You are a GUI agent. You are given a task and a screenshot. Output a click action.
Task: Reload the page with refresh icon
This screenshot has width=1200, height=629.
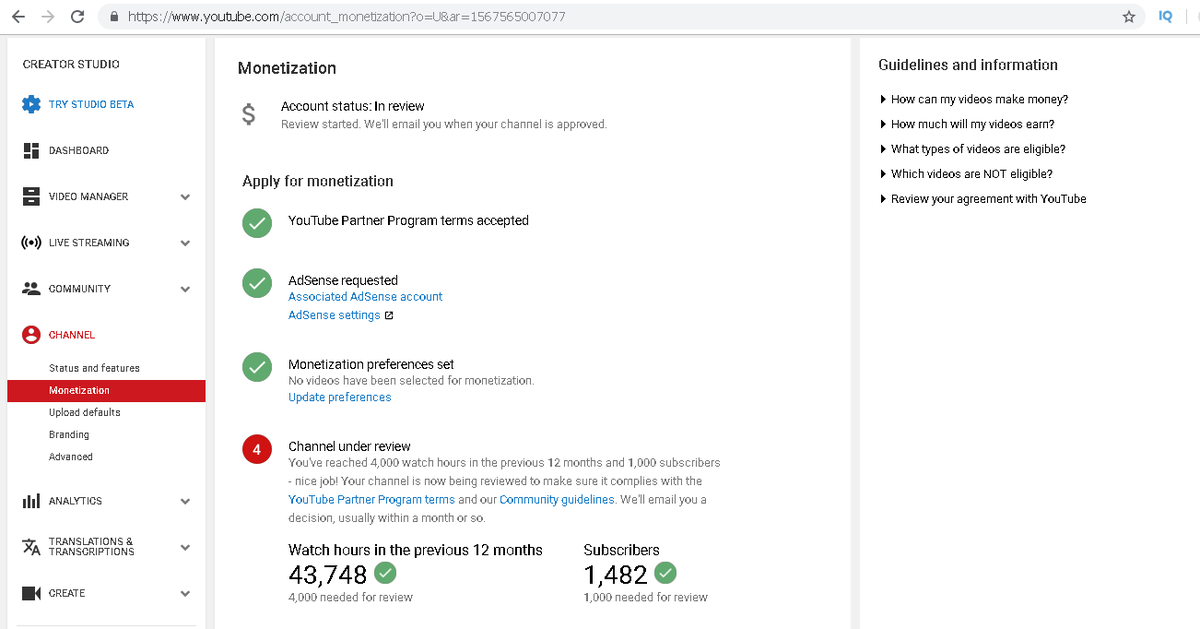pos(78,17)
